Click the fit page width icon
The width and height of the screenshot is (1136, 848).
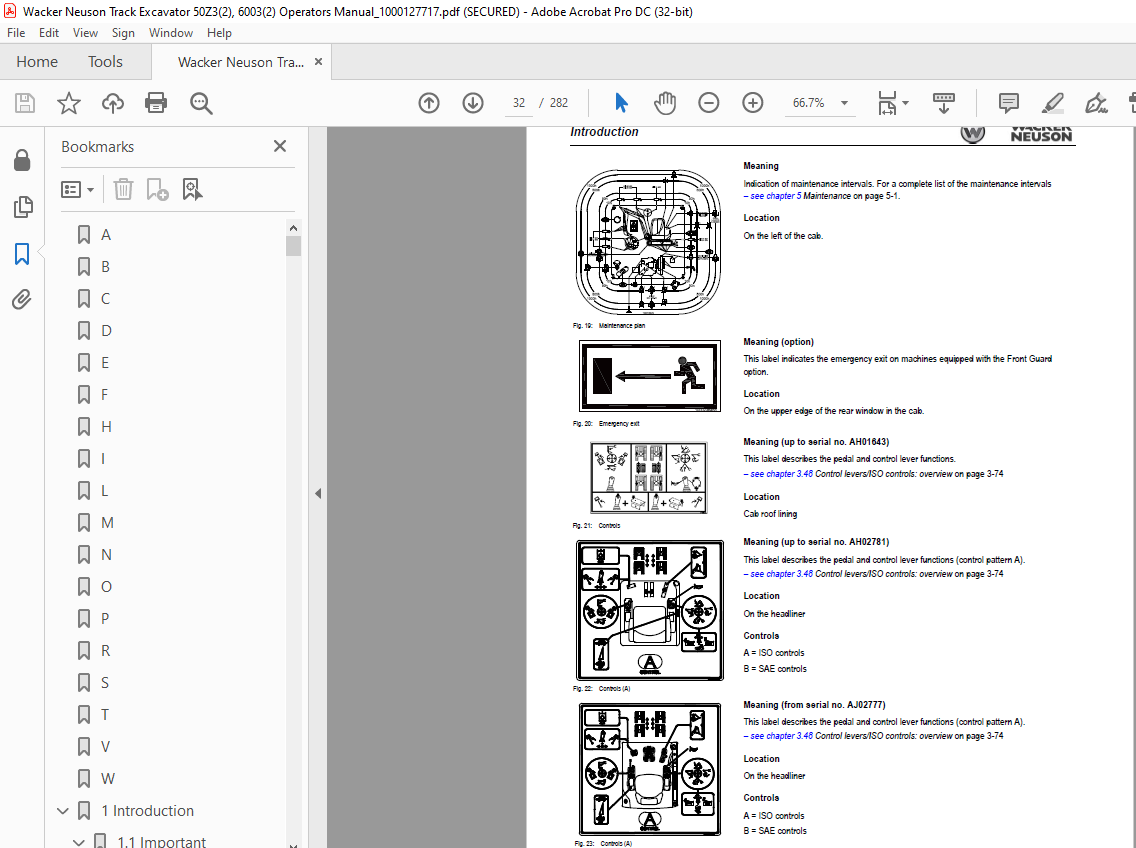(888, 103)
